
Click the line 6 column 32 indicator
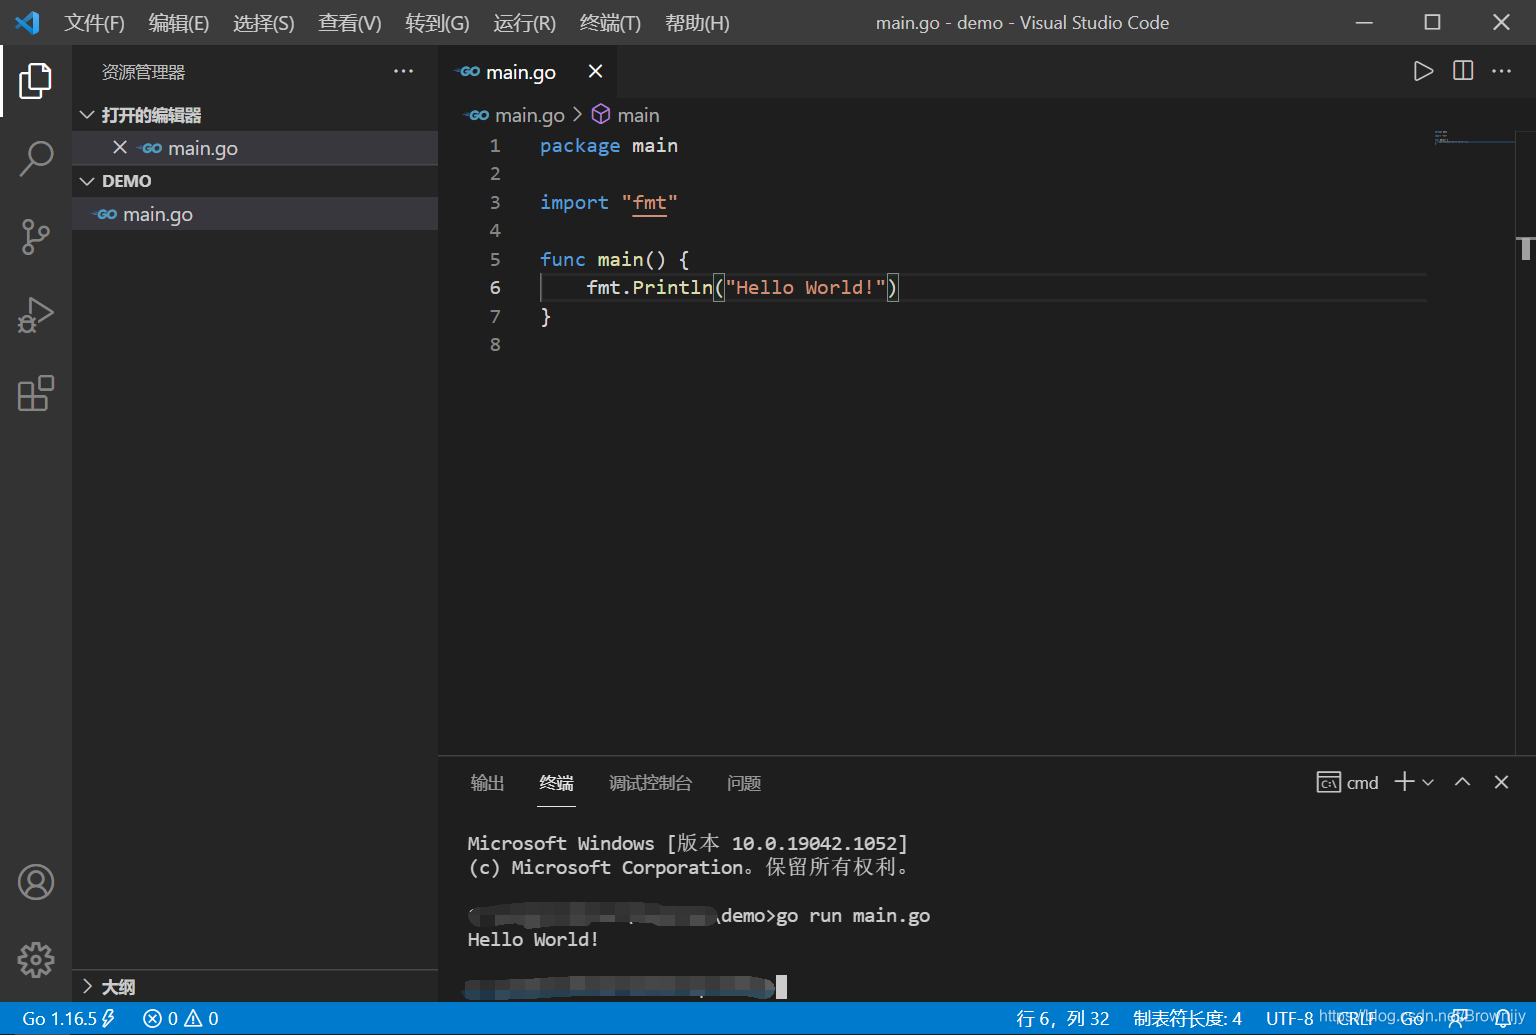pyautogui.click(x=1063, y=1018)
